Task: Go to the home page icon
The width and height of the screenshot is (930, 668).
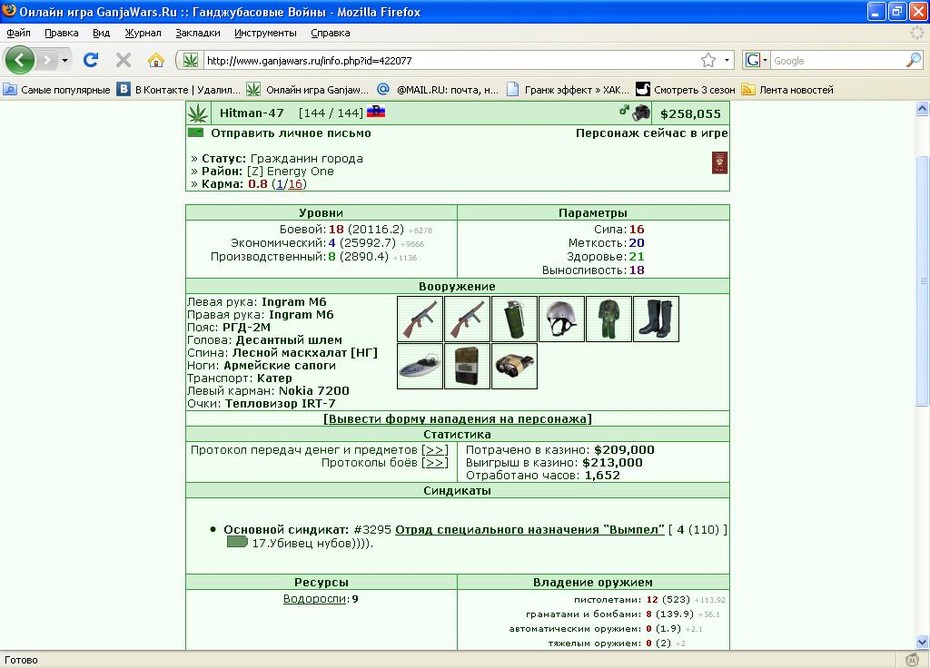Action: click(x=156, y=60)
